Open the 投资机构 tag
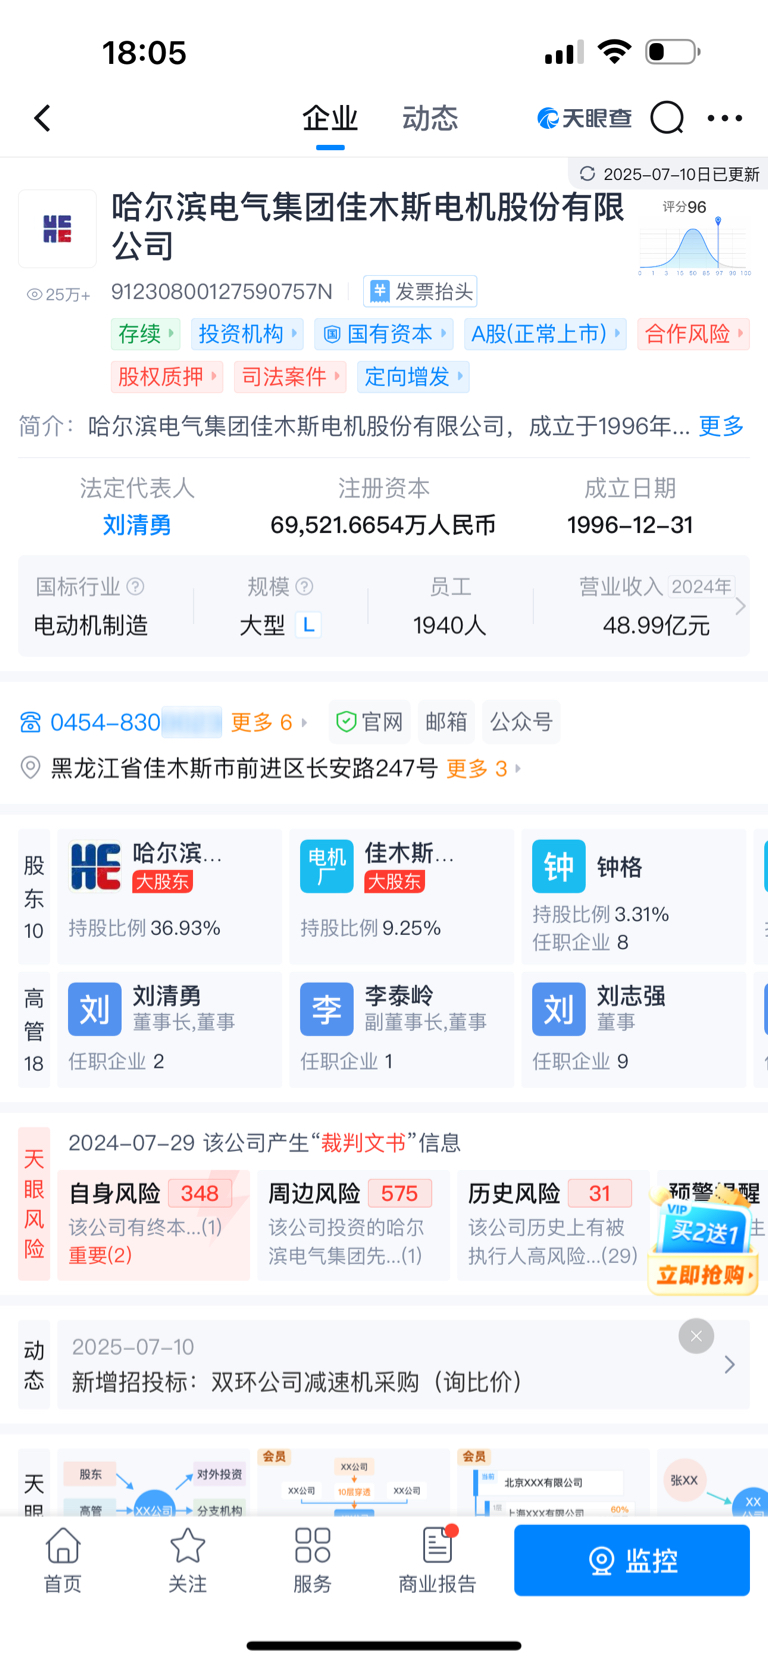 click(x=246, y=334)
